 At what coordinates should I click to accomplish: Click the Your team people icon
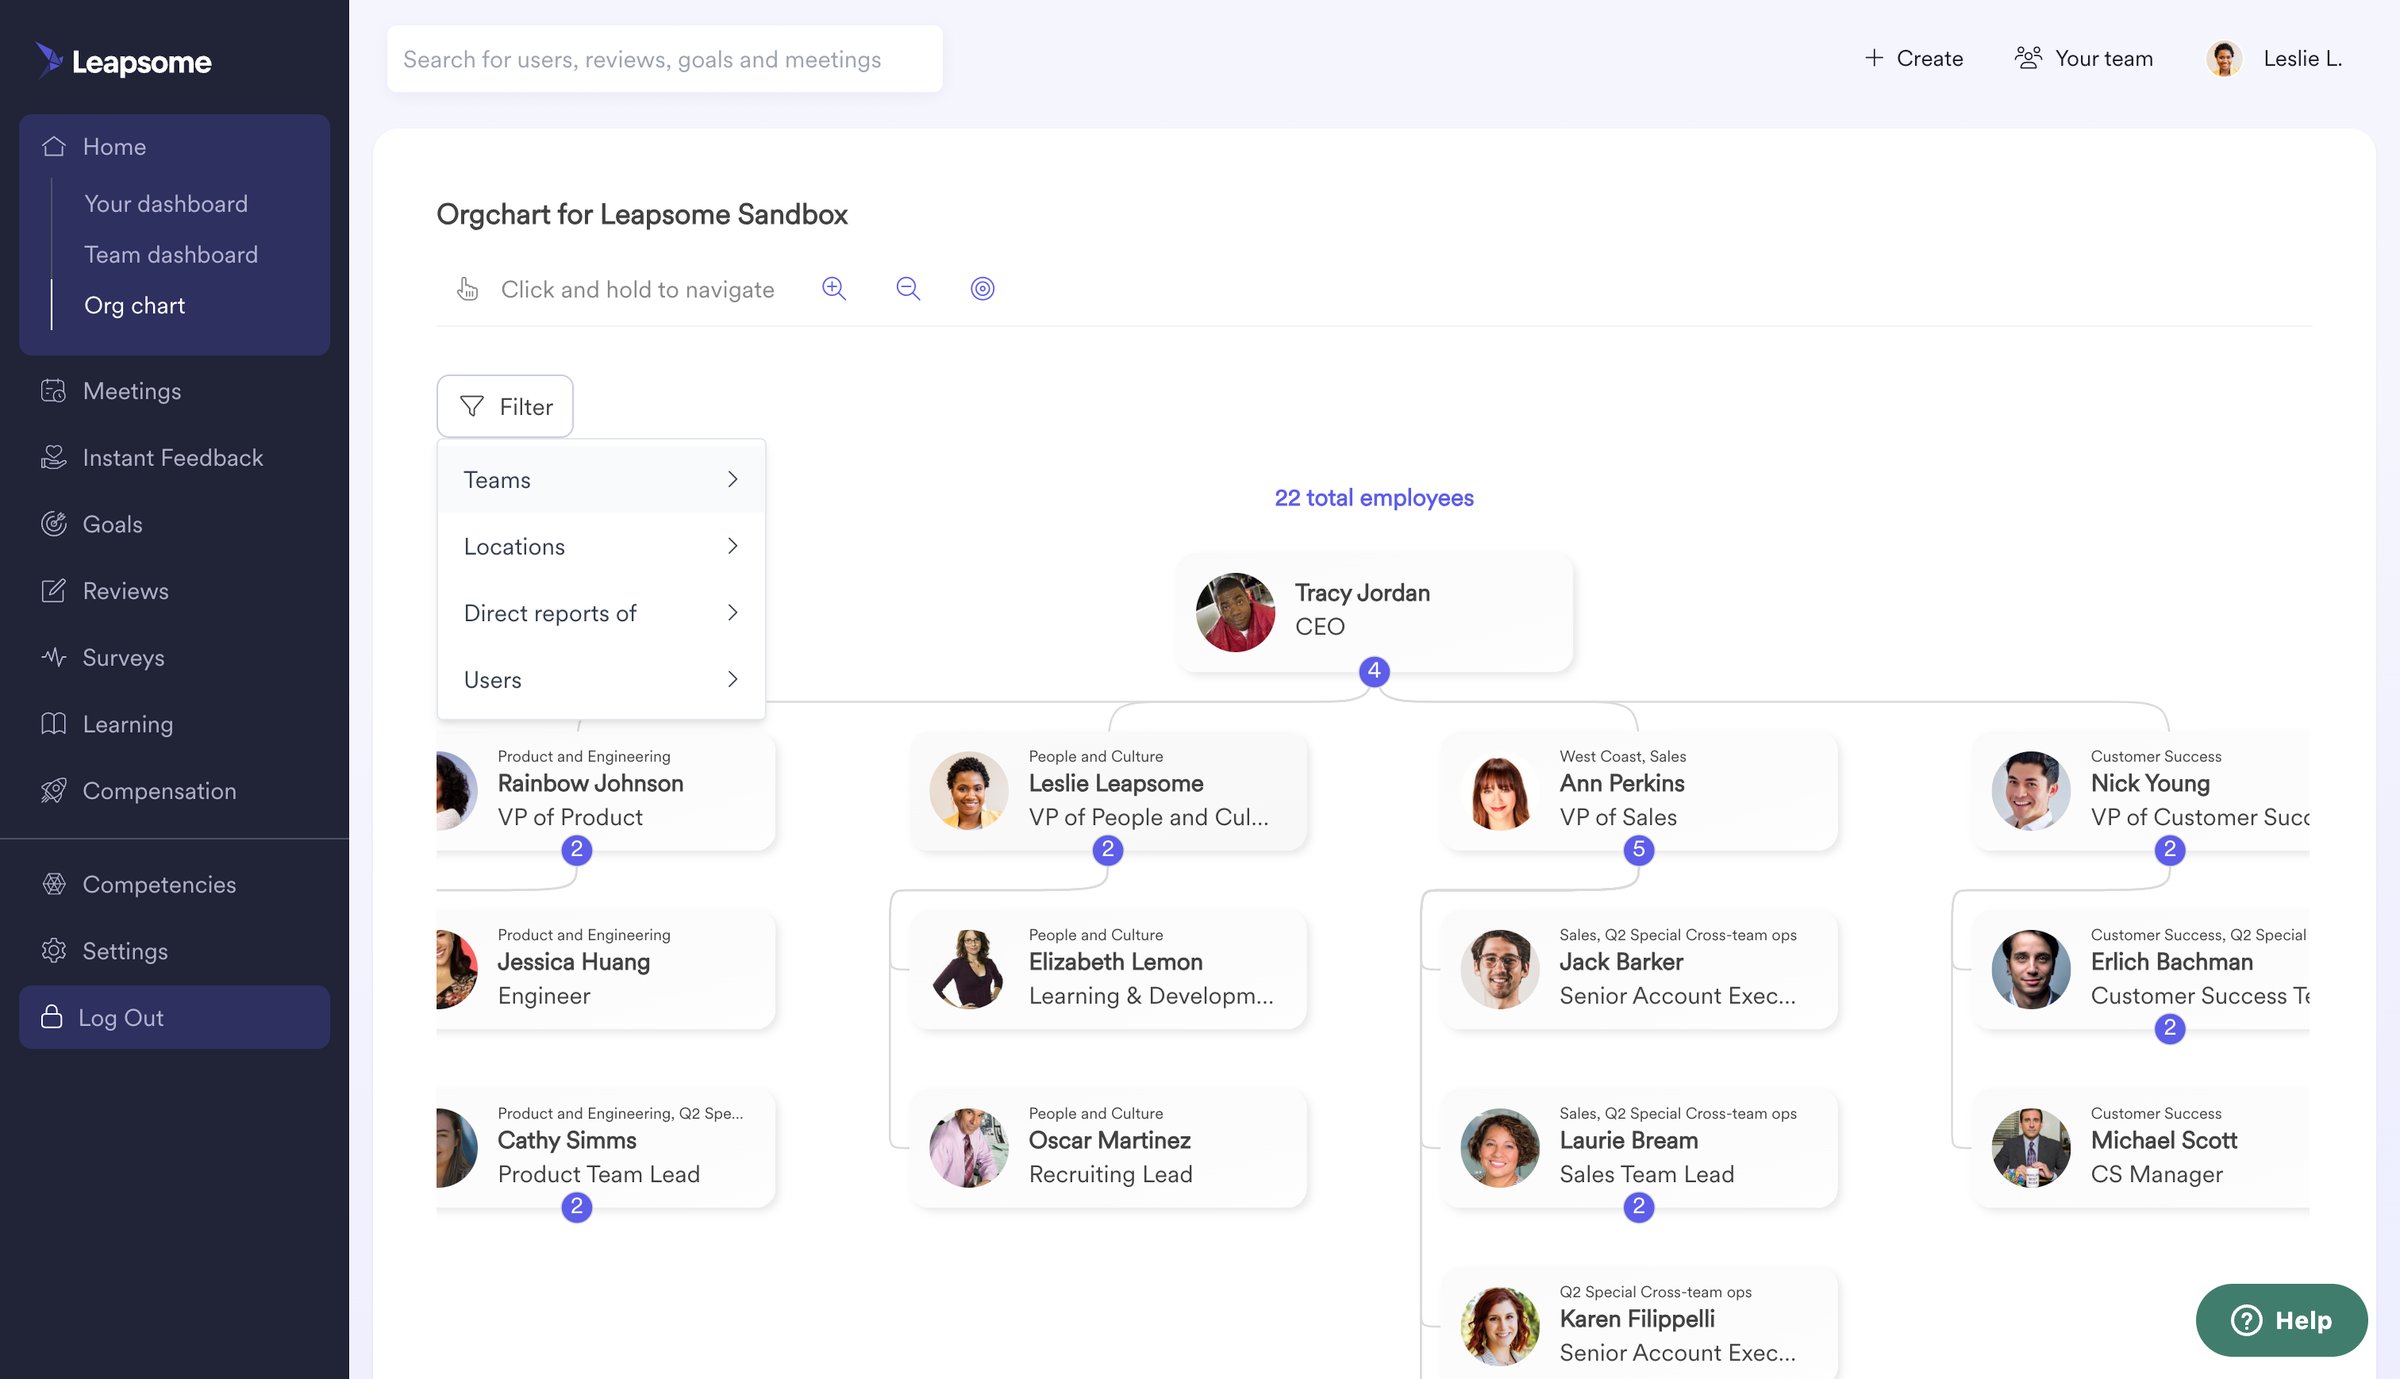[x=2028, y=58]
